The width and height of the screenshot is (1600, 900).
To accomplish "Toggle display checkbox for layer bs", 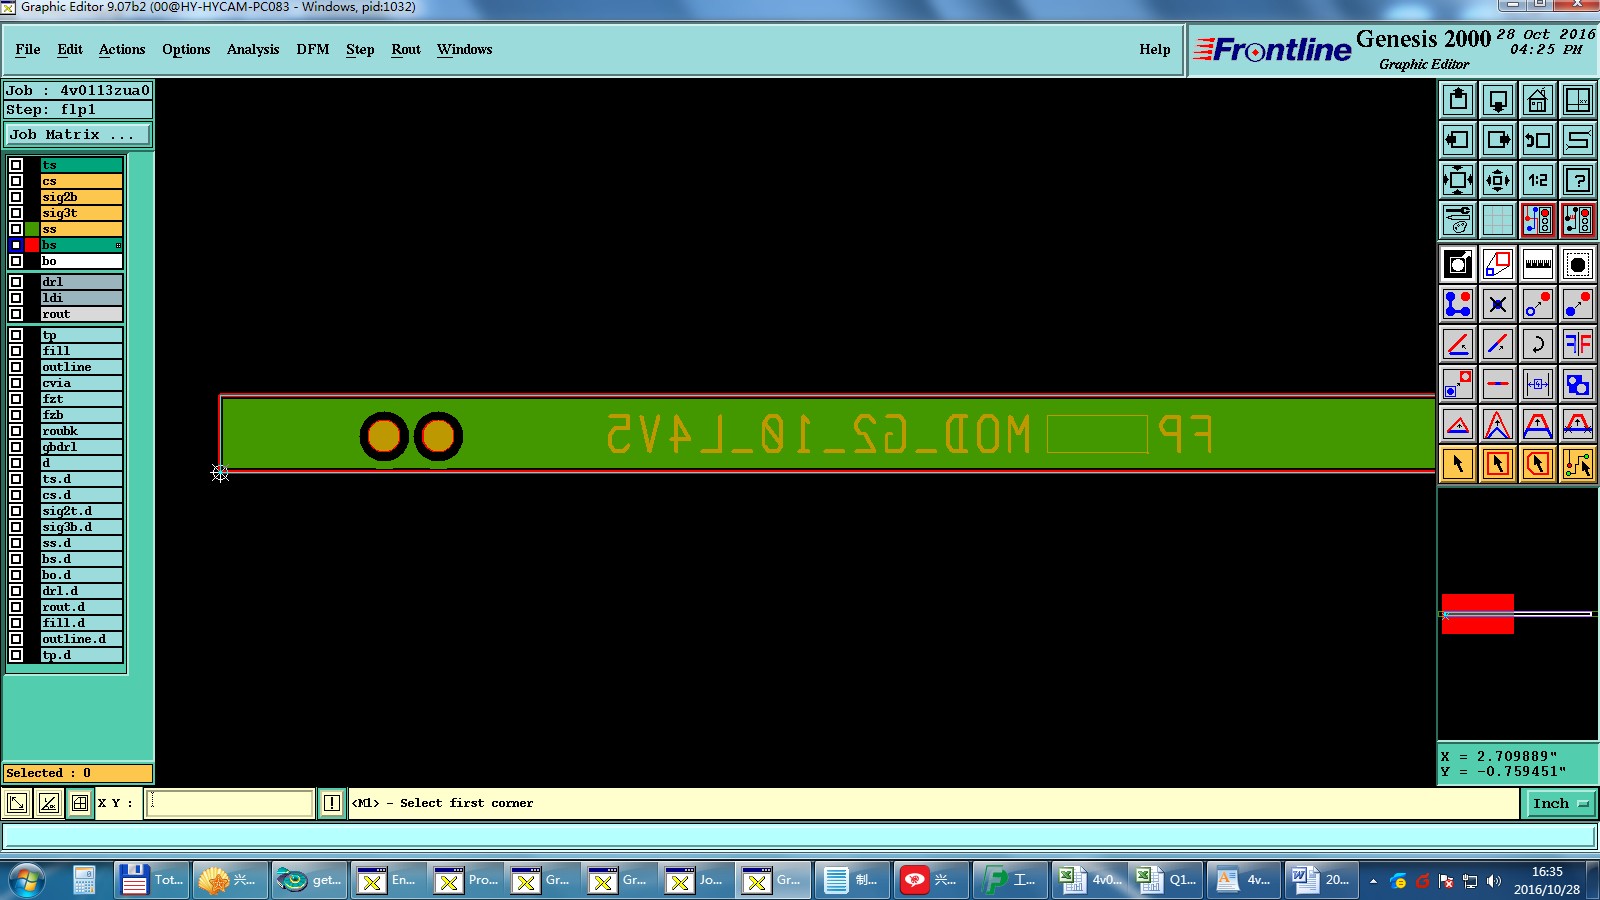I will pyautogui.click(x=16, y=245).
